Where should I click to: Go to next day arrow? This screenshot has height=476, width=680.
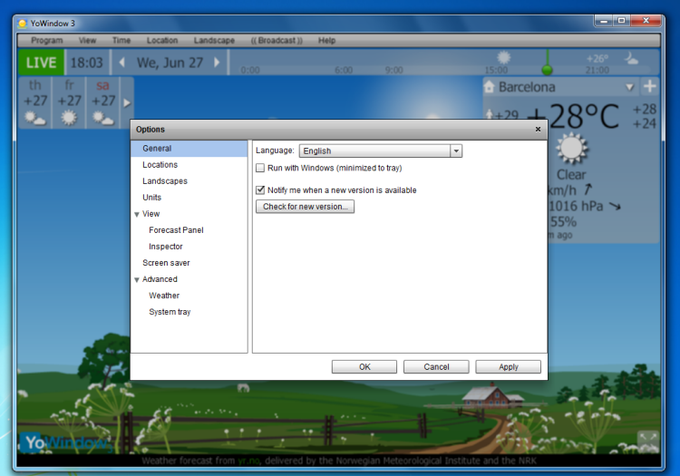tap(217, 62)
